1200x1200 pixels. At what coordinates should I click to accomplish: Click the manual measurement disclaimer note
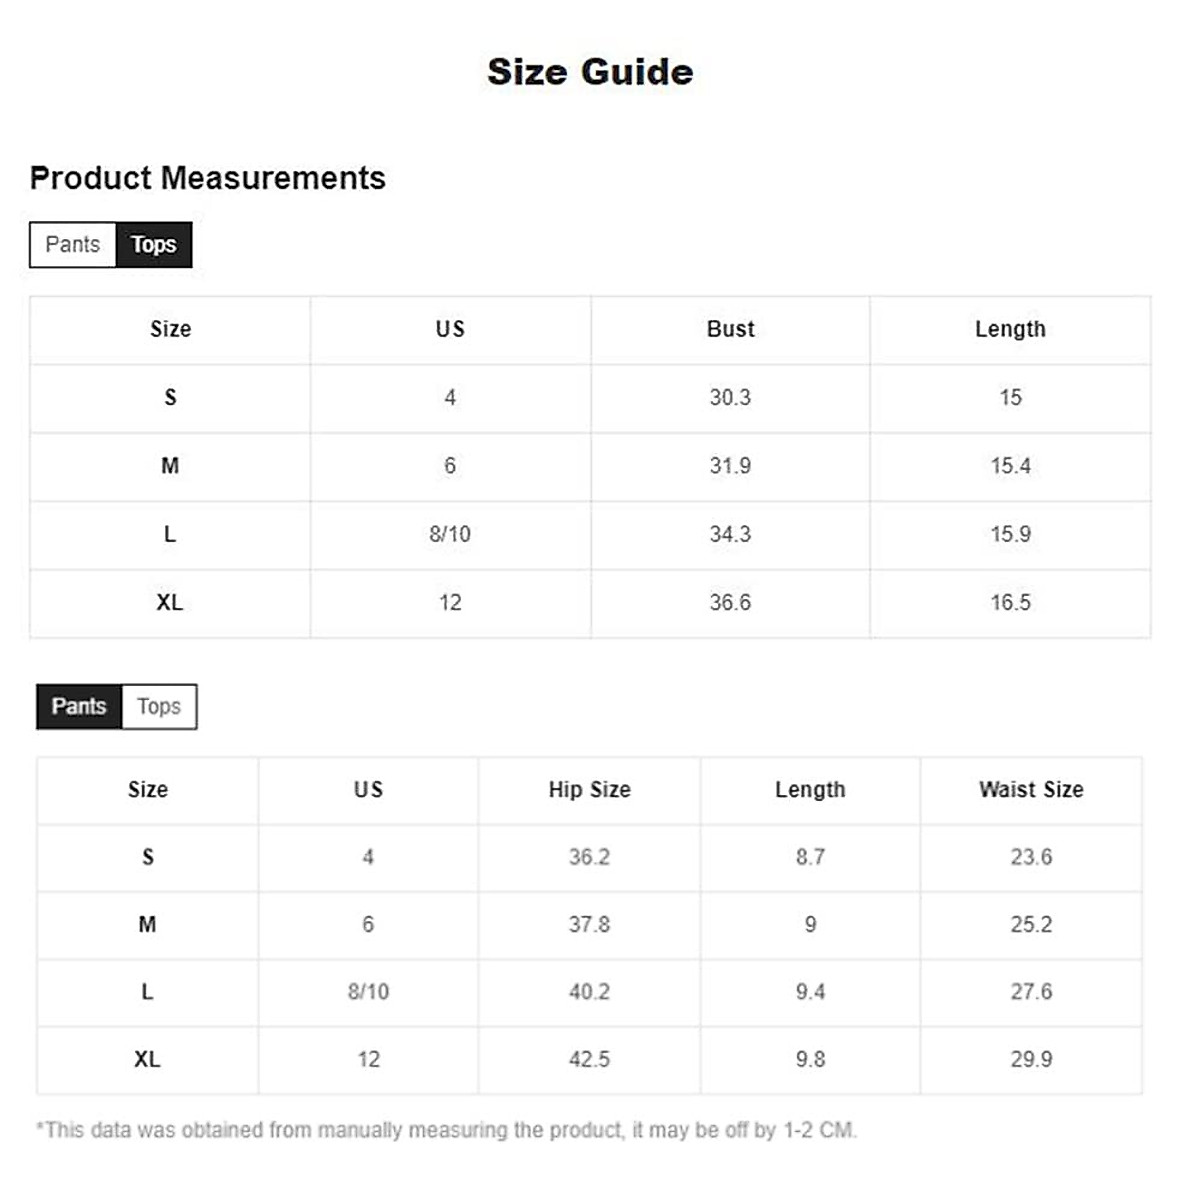coord(447,1131)
